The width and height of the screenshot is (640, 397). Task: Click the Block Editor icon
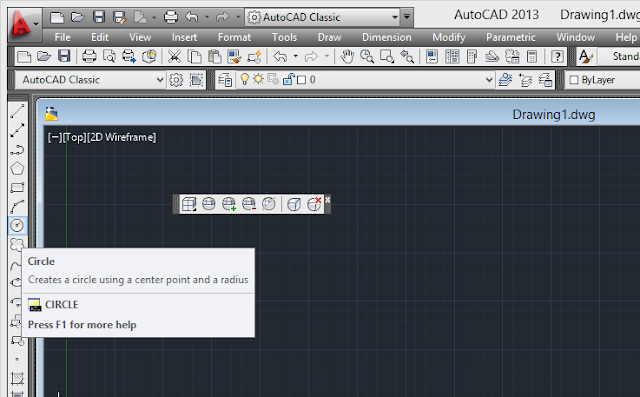click(254, 56)
